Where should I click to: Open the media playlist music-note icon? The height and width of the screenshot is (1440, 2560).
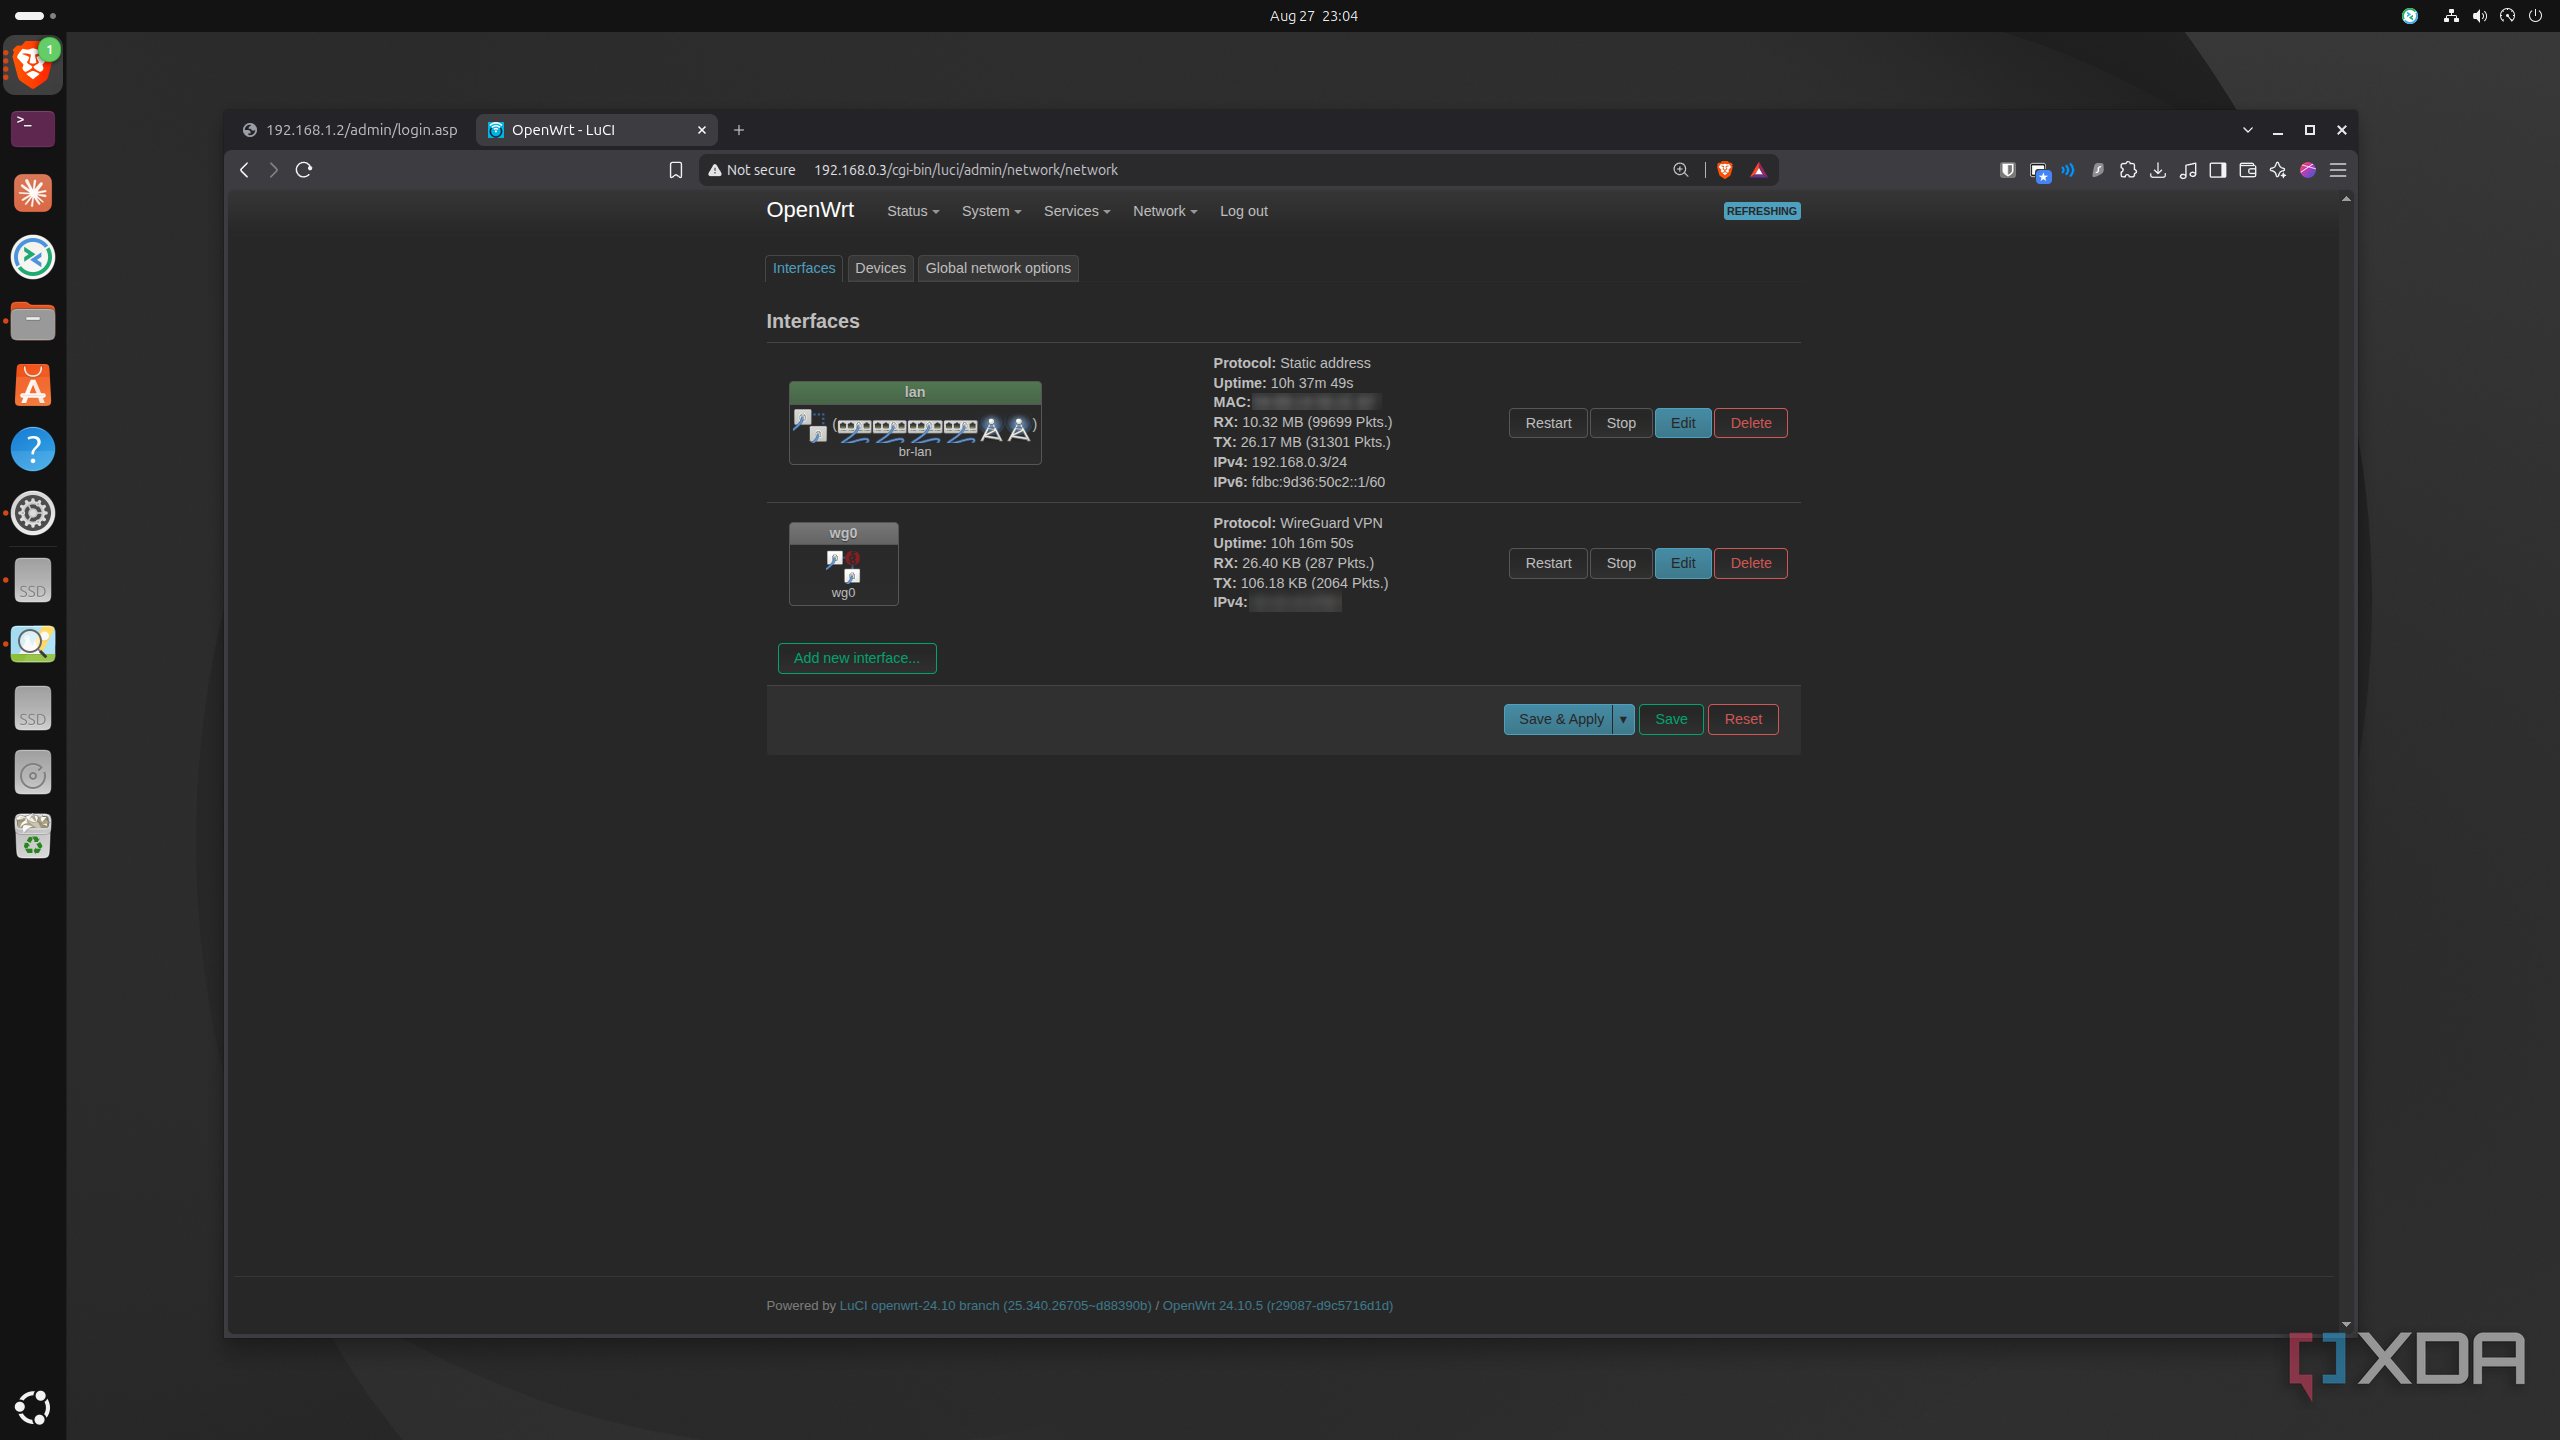pos(2188,170)
